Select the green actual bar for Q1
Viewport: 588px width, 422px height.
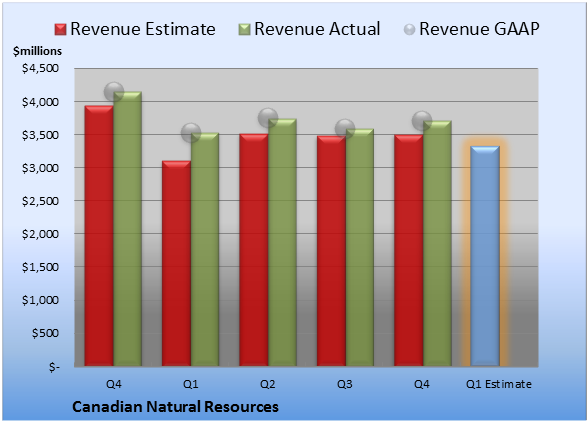pyautogui.click(x=205, y=249)
